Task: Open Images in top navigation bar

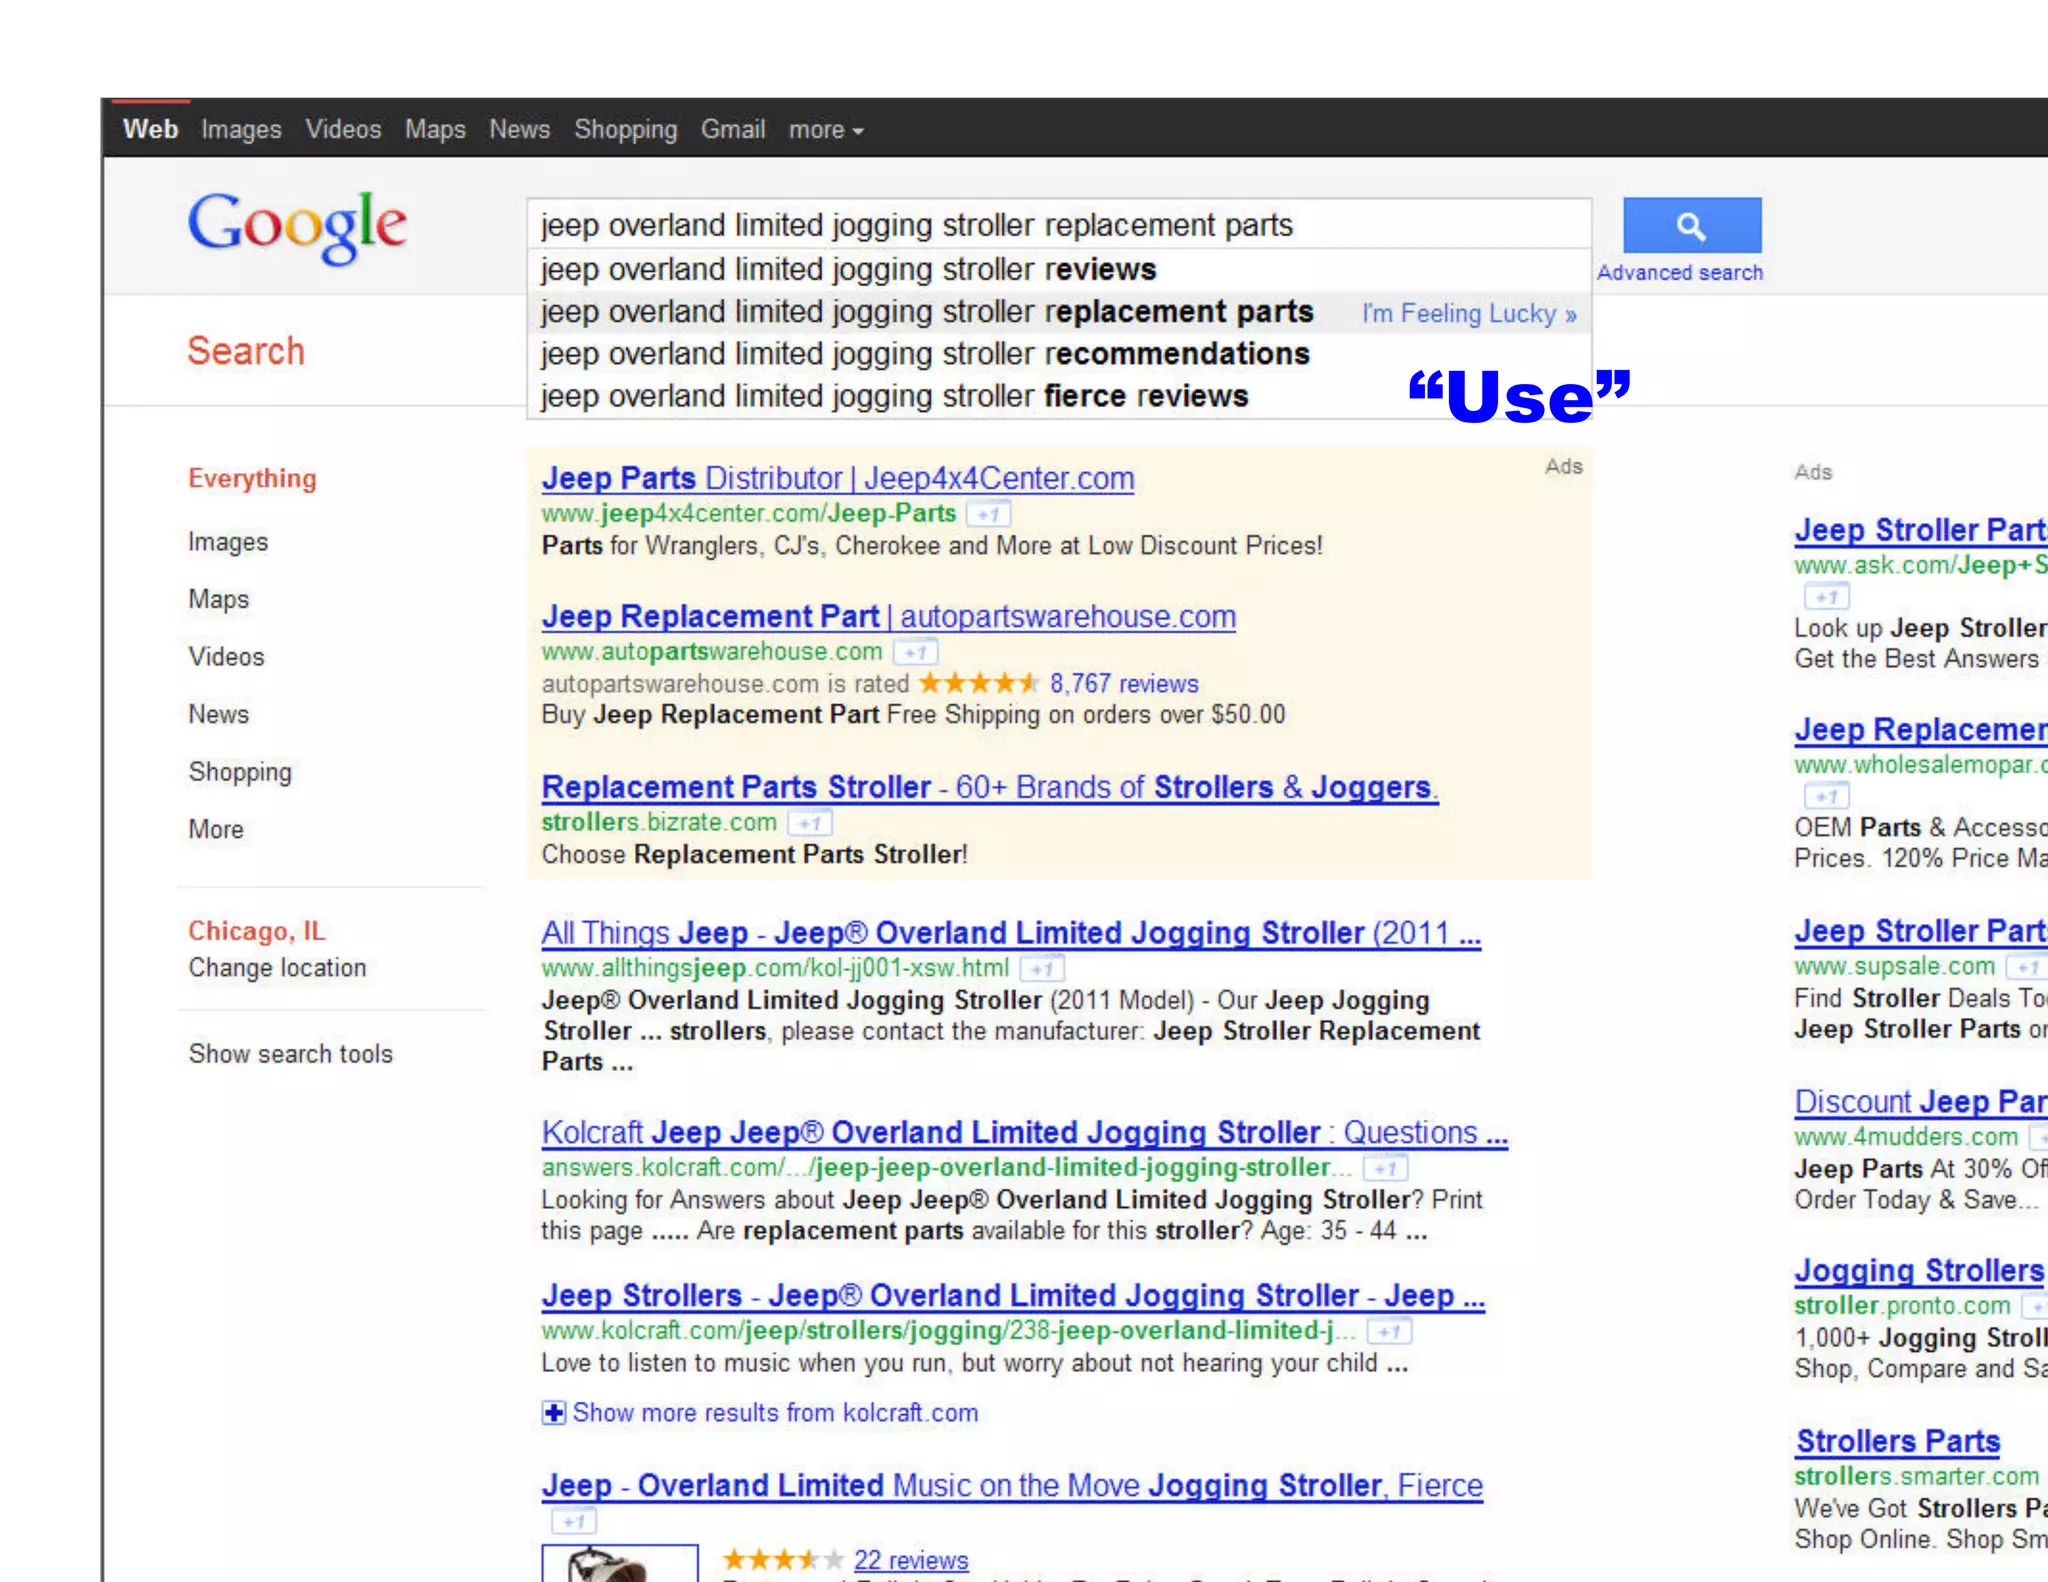Action: coord(241,130)
